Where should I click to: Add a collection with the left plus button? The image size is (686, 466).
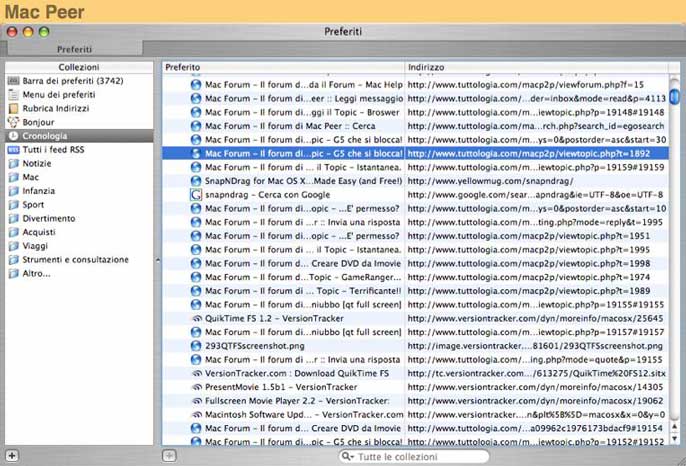12,456
